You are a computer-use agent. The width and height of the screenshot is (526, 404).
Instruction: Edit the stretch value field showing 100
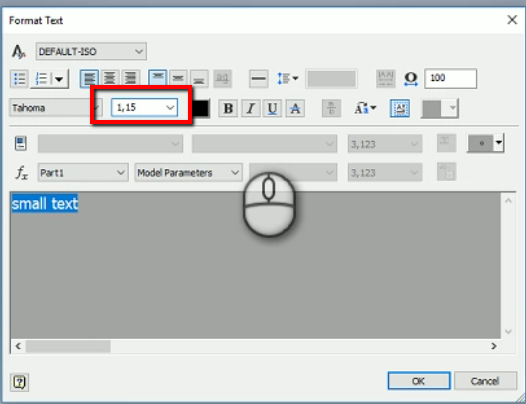click(451, 78)
